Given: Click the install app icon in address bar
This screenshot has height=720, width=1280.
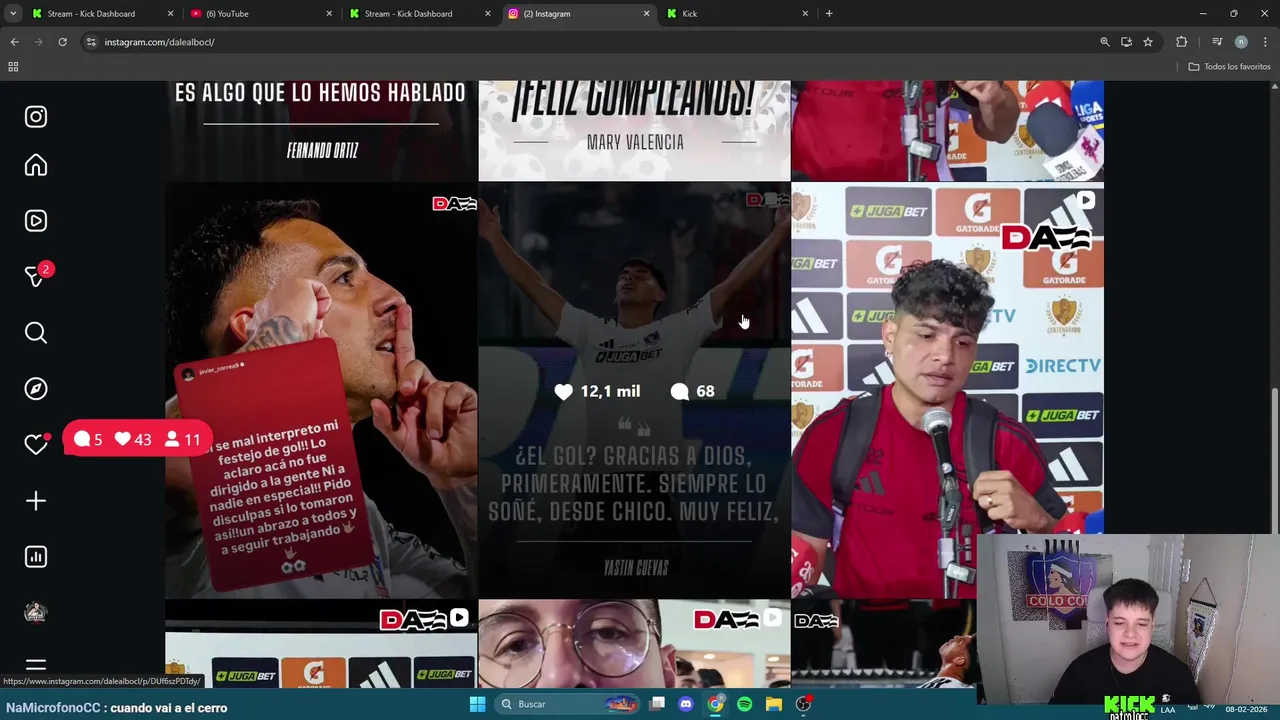Looking at the screenshot, I should pos(1126,42).
